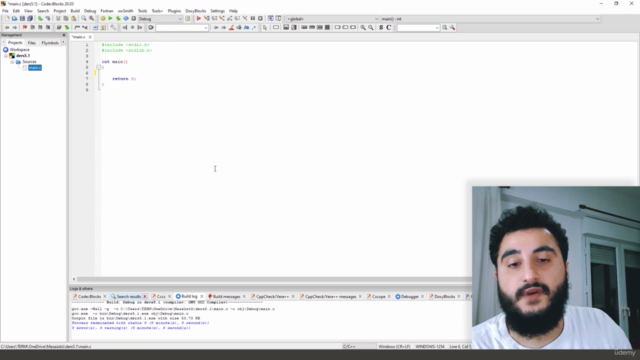This screenshot has width=640, height=360.
Task: Open the Debug build target dropdown
Action: point(160,19)
